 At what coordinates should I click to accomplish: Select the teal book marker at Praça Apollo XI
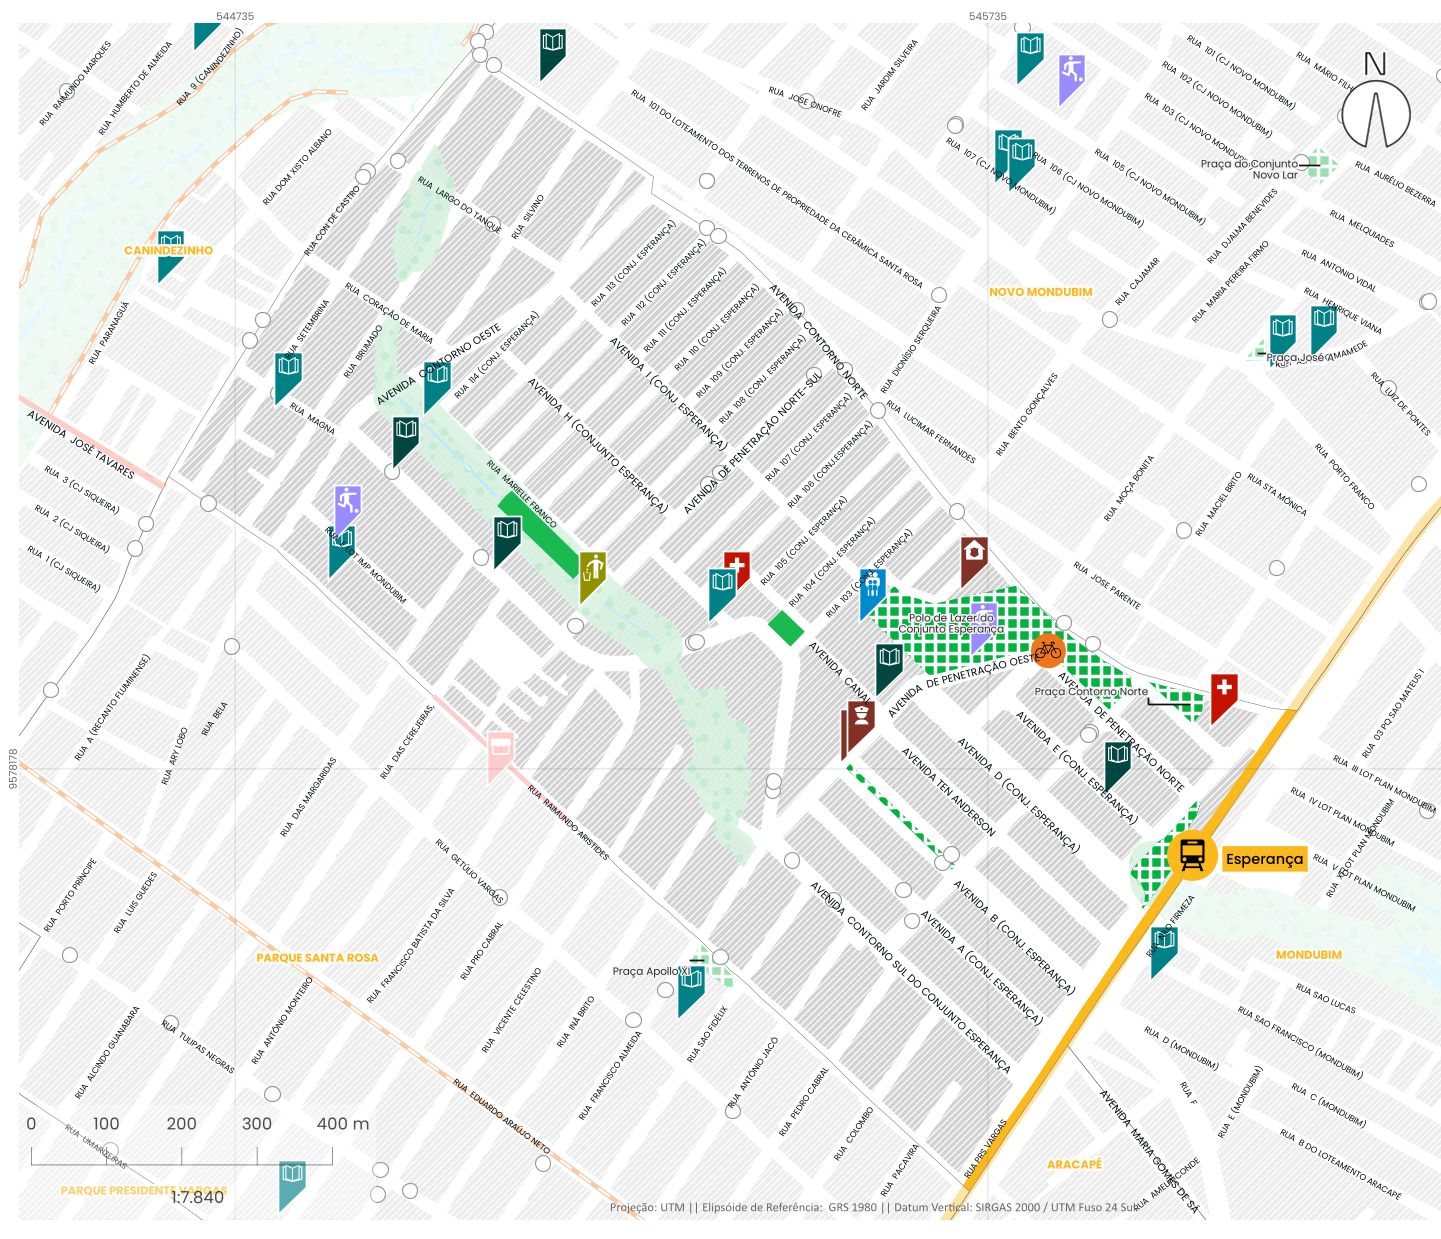tap(691, 991)
